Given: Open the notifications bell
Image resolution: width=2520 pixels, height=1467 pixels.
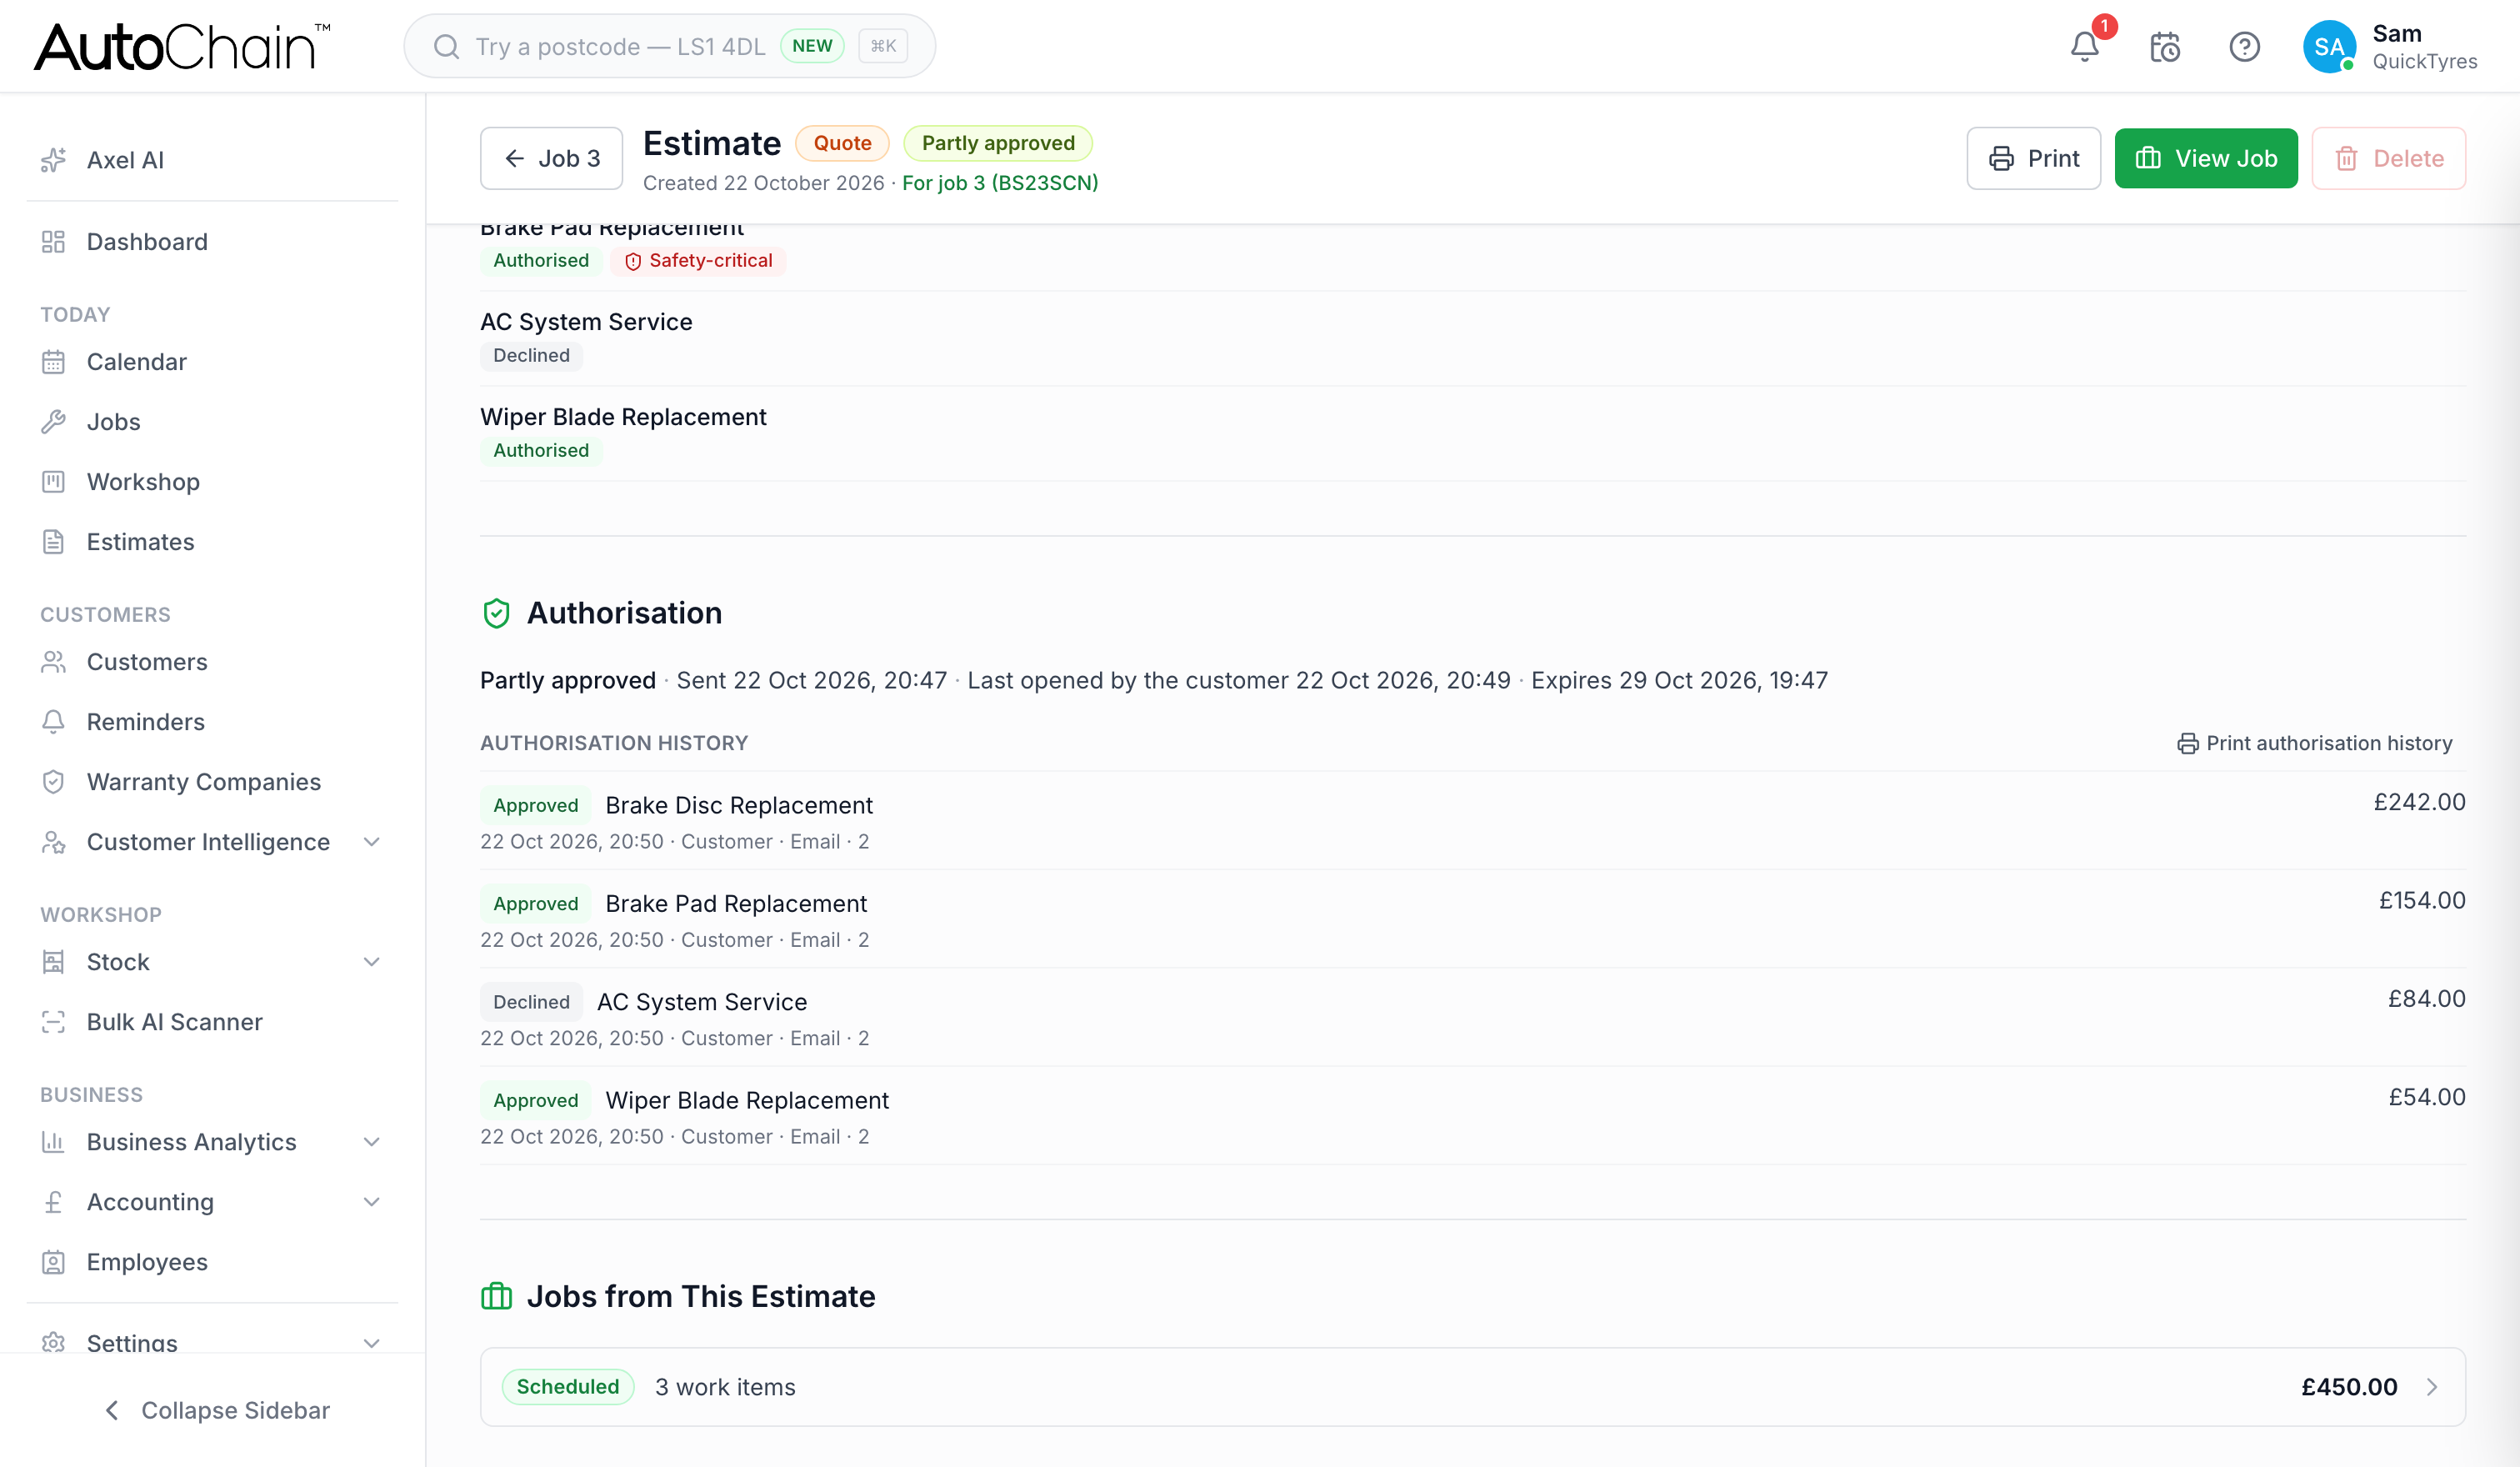Looking at the screenshot, I should pyautogui.click(x=2084, y=46).
